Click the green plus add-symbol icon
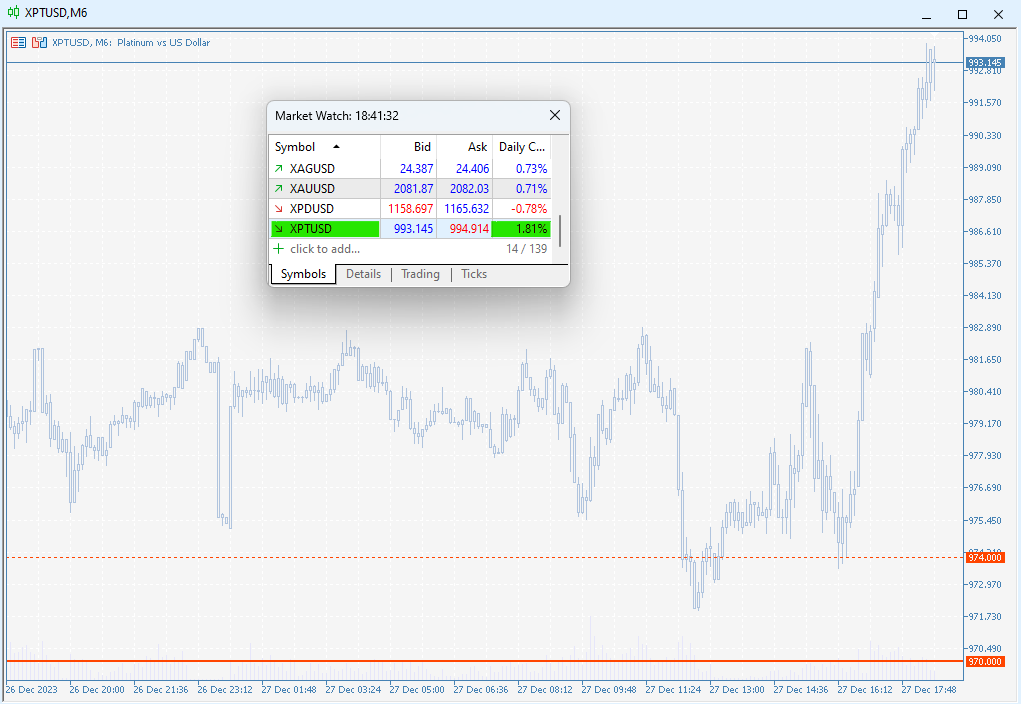The height and width of the screenshot is (704, 1021). pyautogui.click(x=279, y=249)
